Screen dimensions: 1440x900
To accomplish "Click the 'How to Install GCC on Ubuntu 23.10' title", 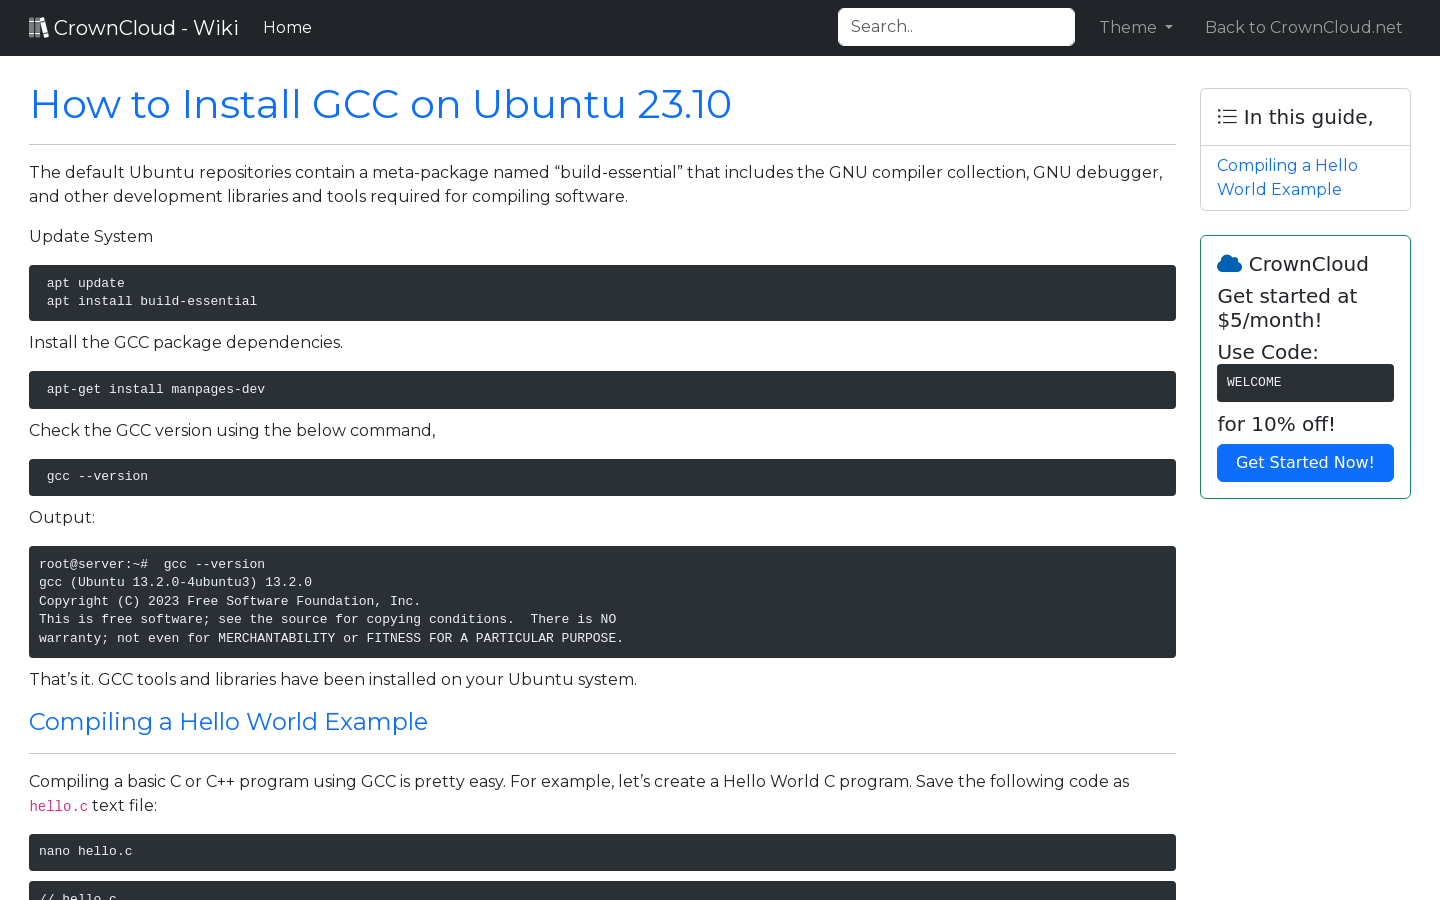I will 380,104.
